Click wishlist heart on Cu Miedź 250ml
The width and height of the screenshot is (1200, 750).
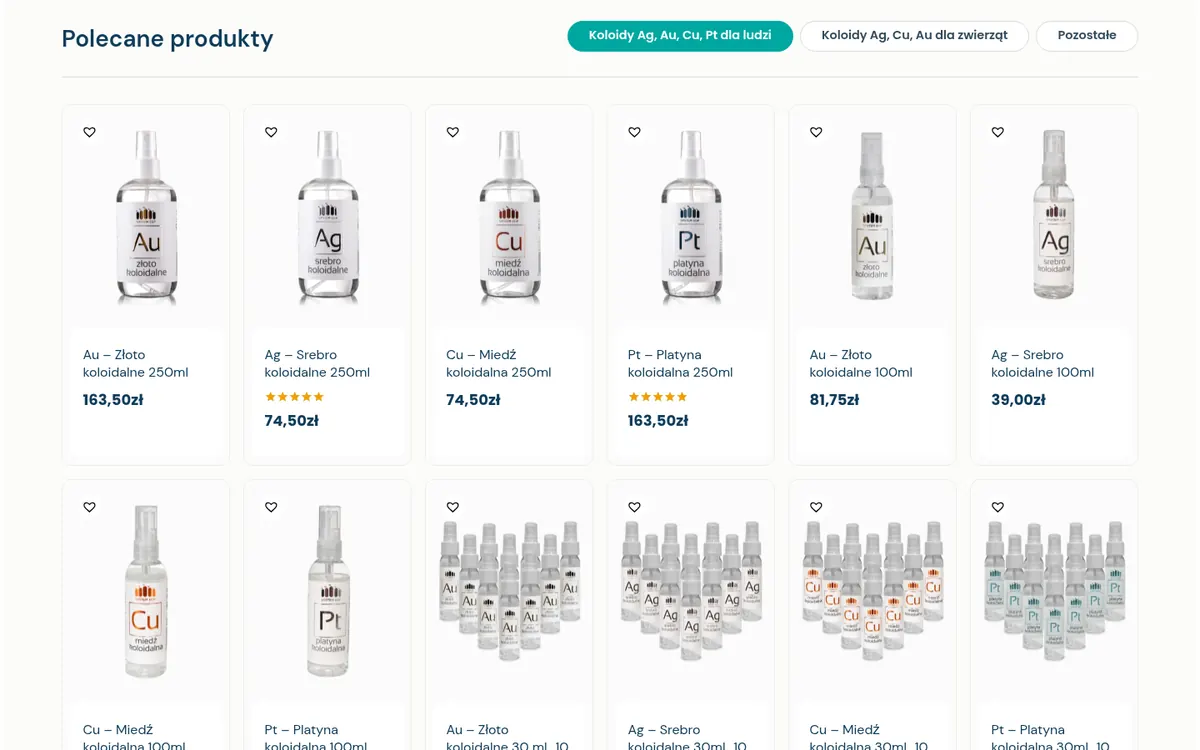point(453,132)
